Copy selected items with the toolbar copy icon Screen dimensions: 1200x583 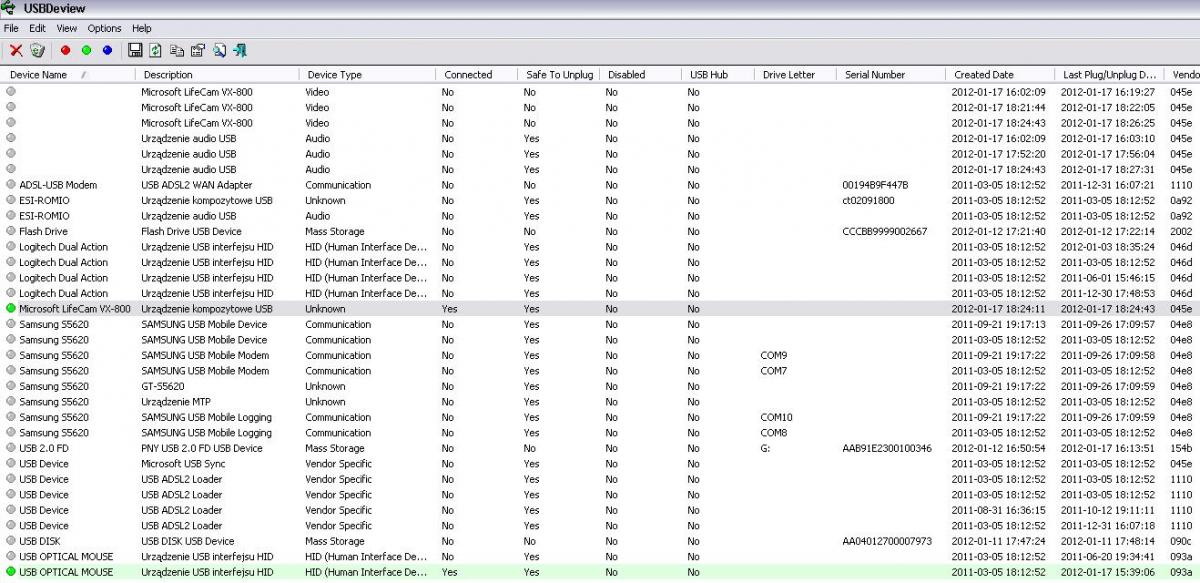(x=177, y=50)
